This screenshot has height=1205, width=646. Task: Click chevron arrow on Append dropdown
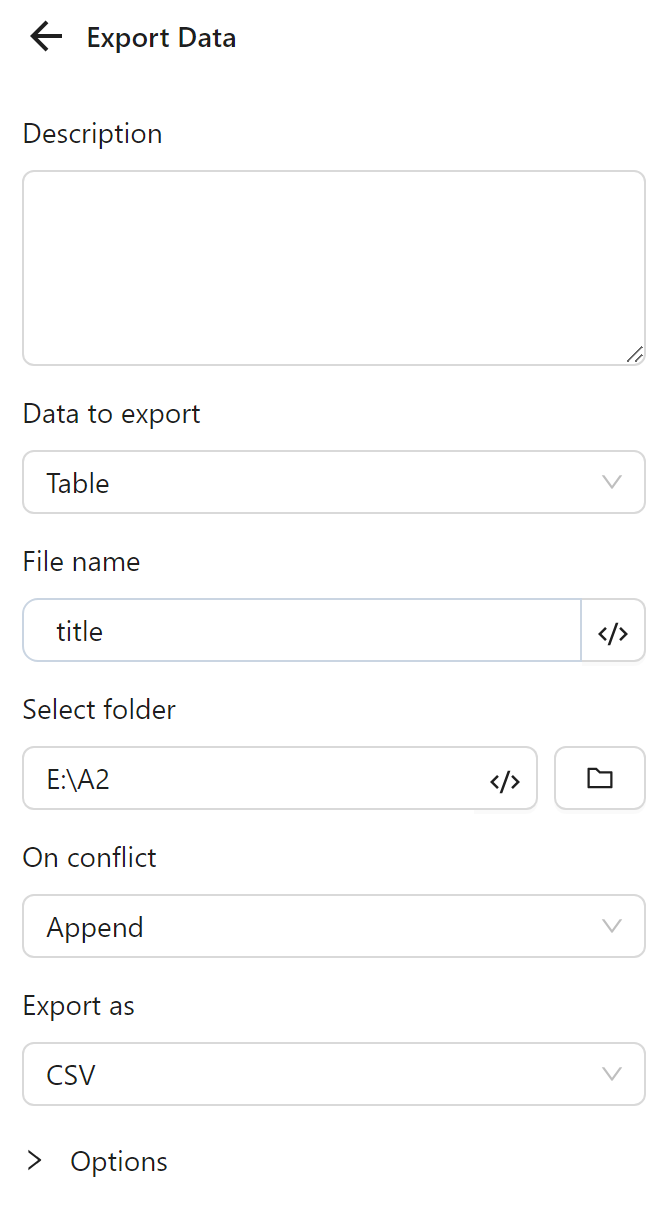pyautogui.click(x=612, y=927)
